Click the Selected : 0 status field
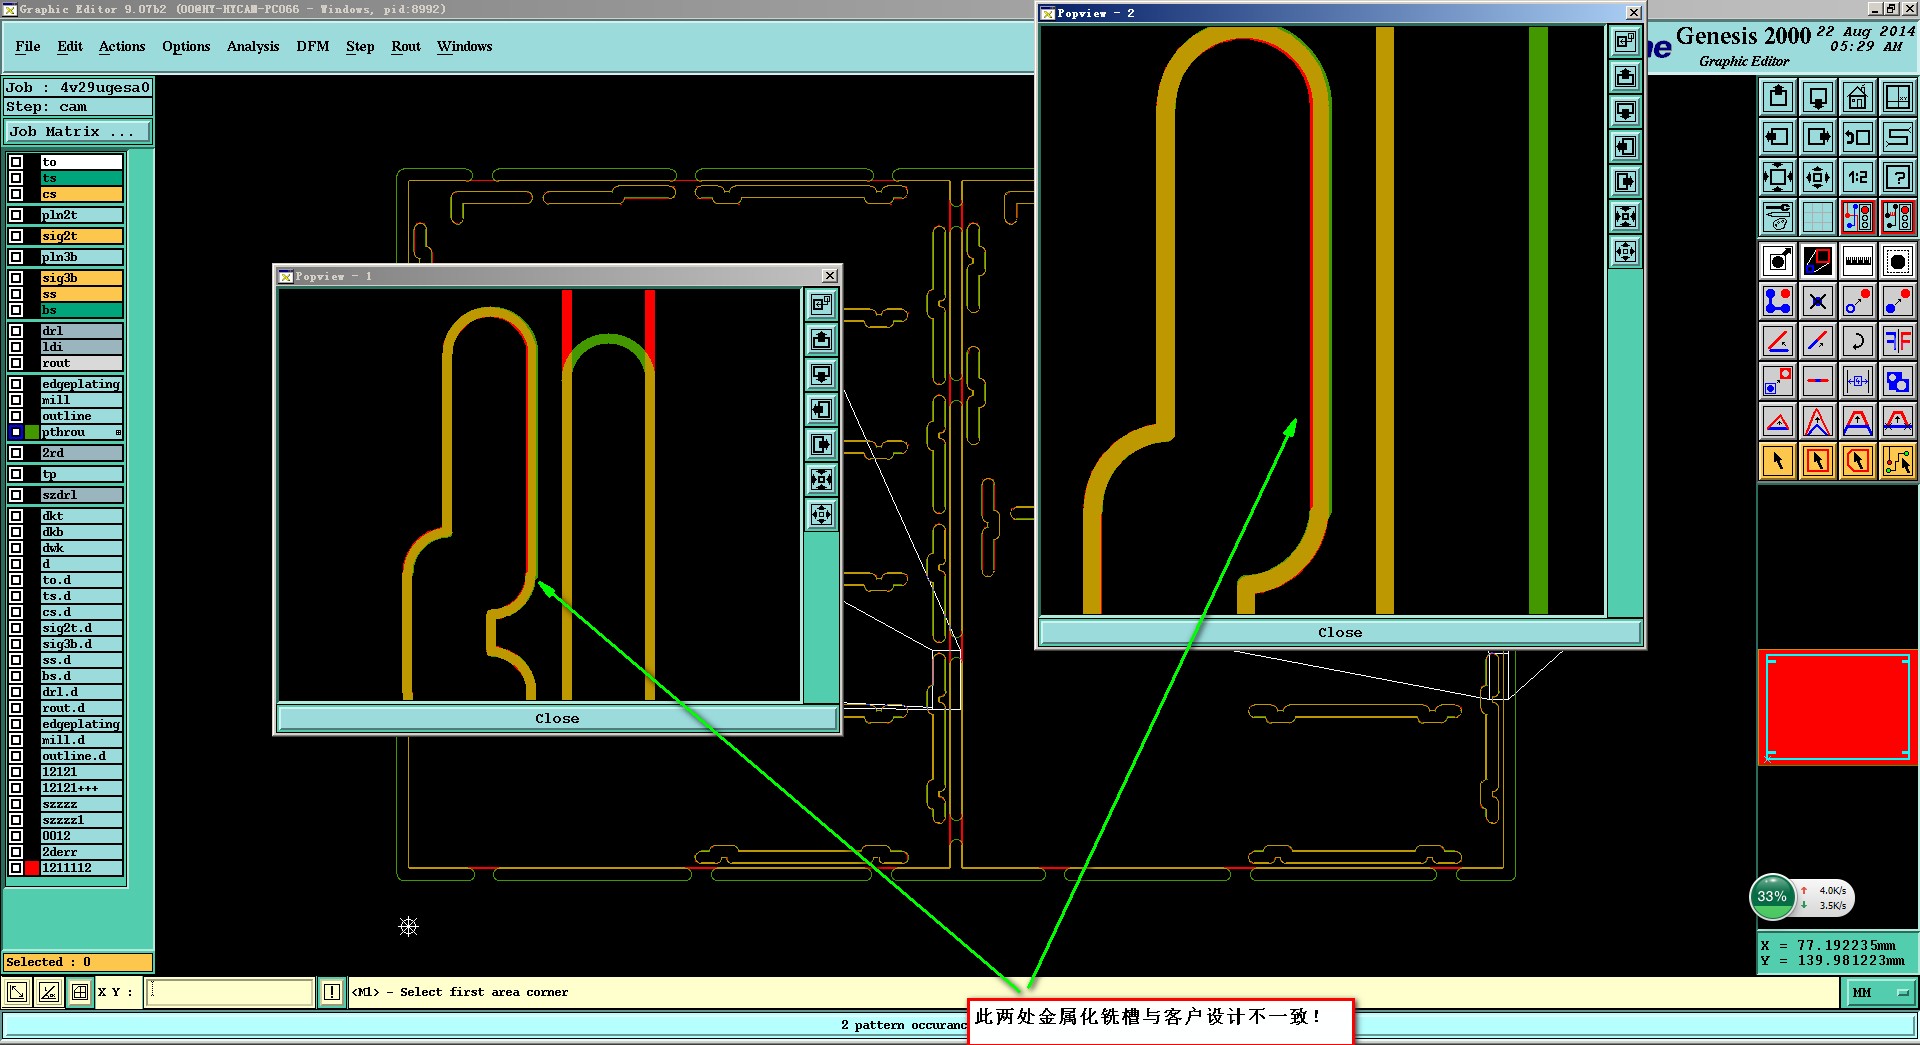 coord(78,962)
